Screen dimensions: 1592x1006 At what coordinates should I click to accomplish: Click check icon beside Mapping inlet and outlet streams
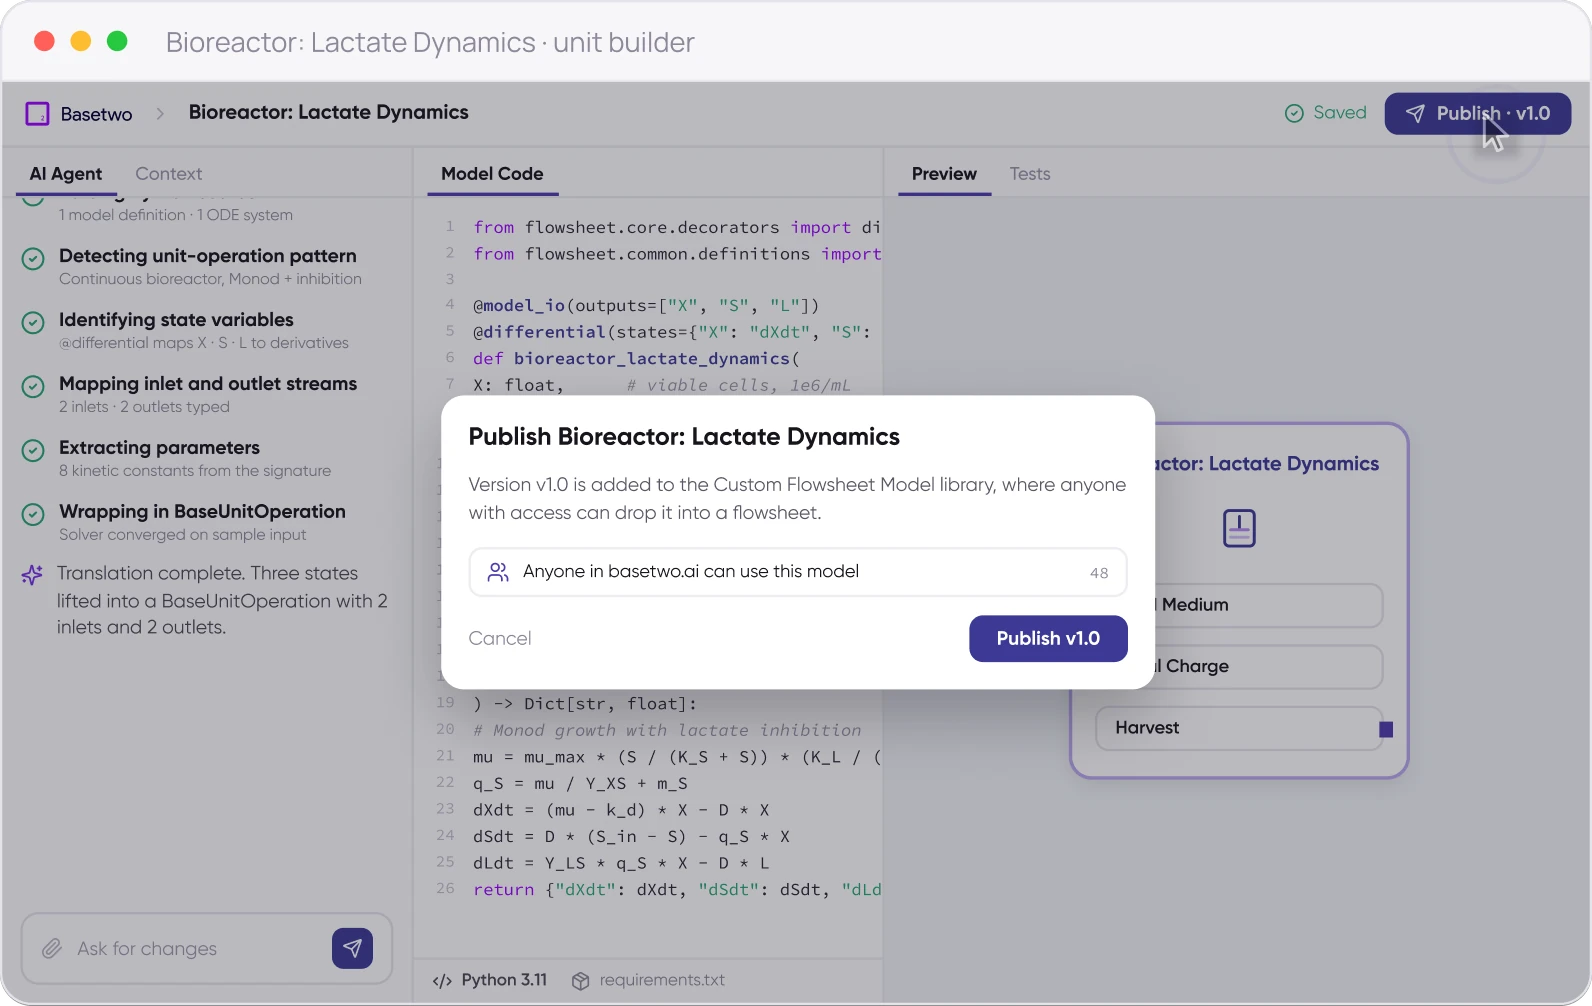coord(33,387)
